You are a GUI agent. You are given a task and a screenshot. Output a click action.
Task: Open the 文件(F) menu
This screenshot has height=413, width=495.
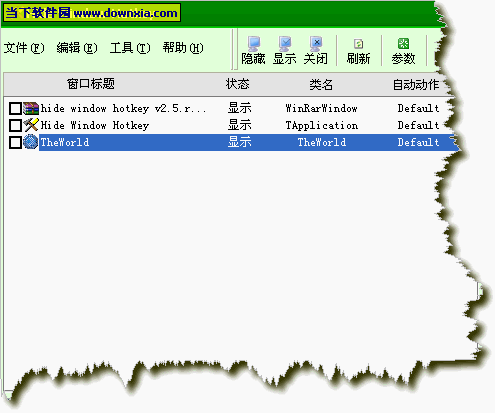[24, 48]
